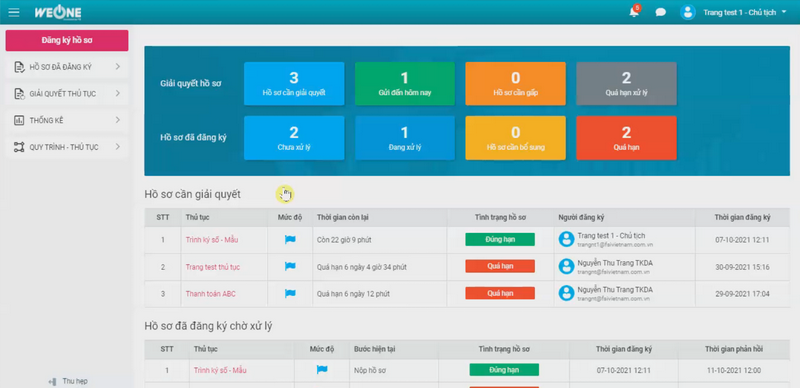
Task: Click Đúng hạn badge in chờ xử lý table
Action: click(504, 370)
